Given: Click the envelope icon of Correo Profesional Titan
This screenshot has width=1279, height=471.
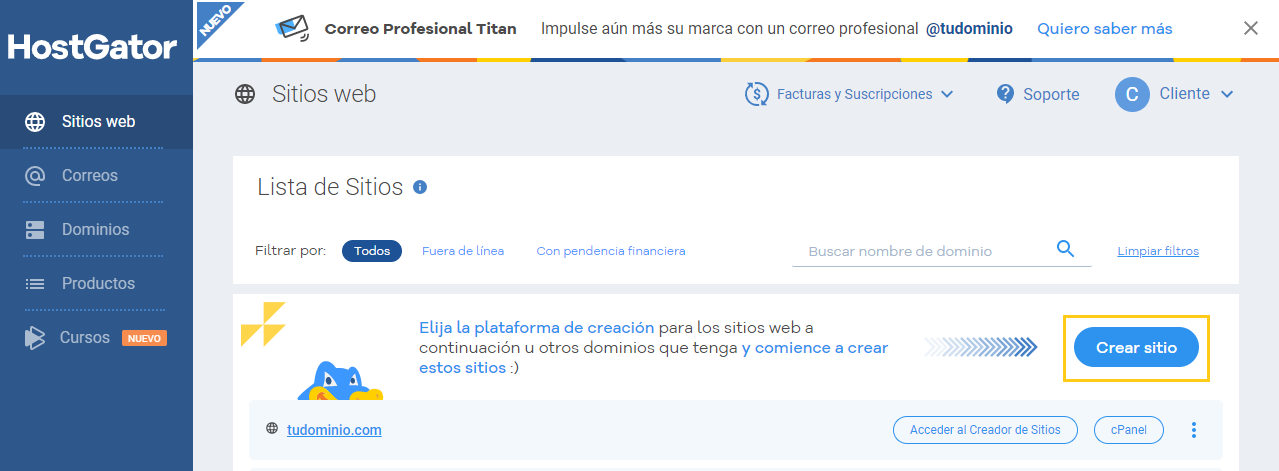Looking at the screenshot, I should pyautogui.click(x=292, y=28).
